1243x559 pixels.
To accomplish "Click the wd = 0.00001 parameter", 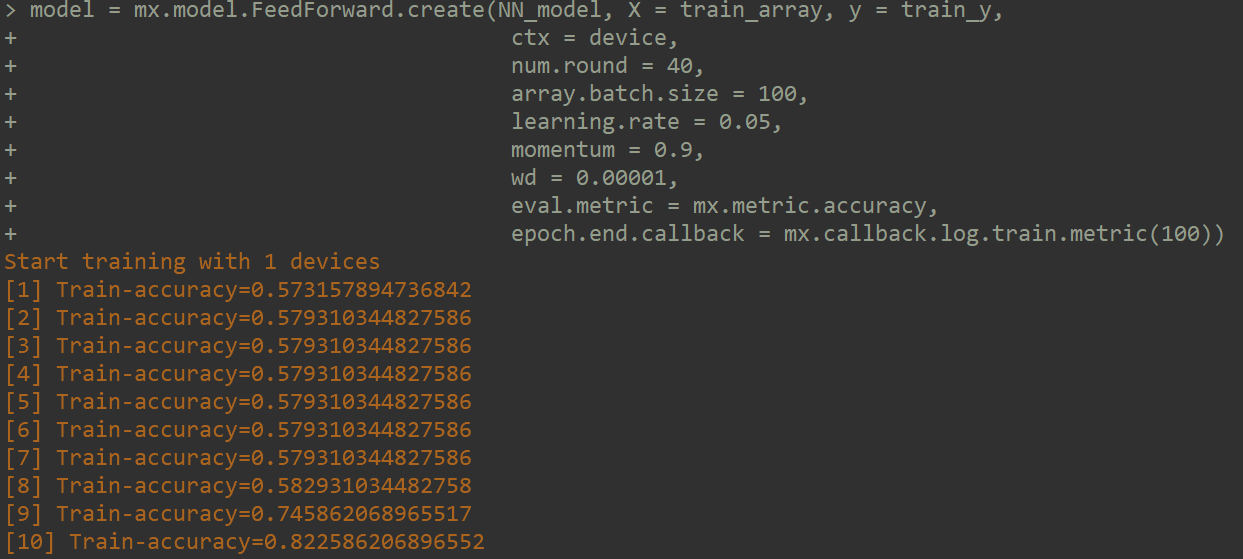I will pos(595,178).
